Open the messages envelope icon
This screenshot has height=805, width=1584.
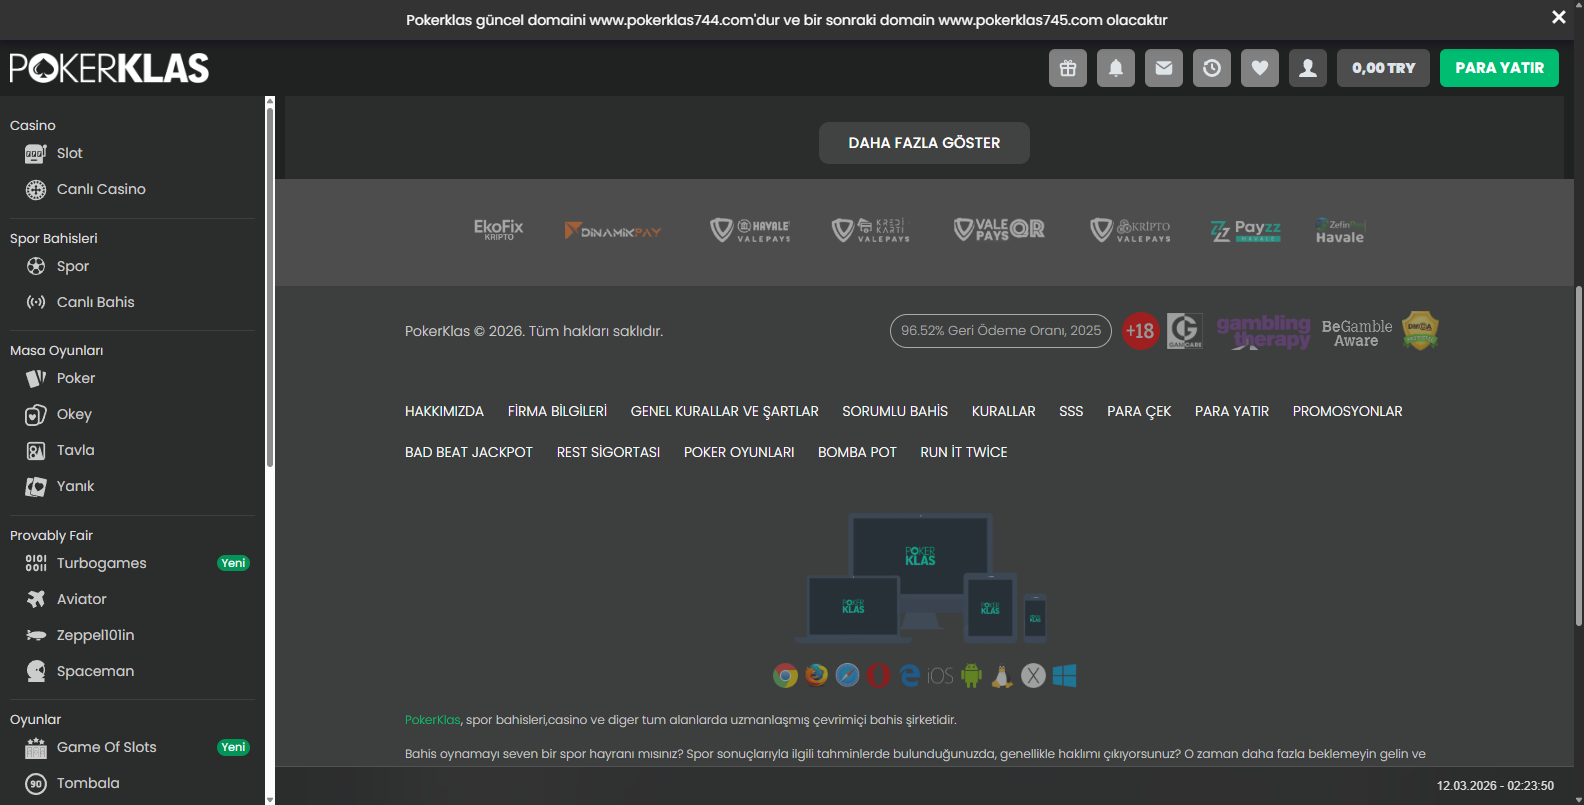(1164, 68)
